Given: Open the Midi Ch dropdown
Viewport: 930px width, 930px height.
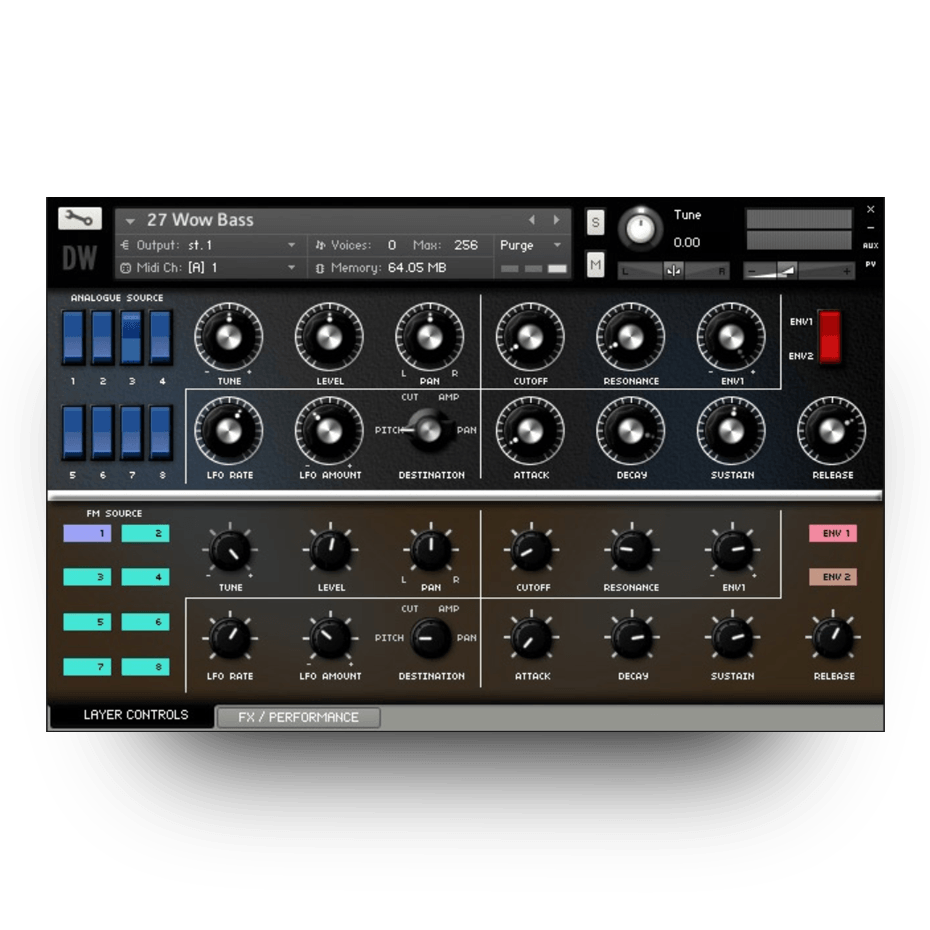Looking at the screenshot, I should (292, 268).
